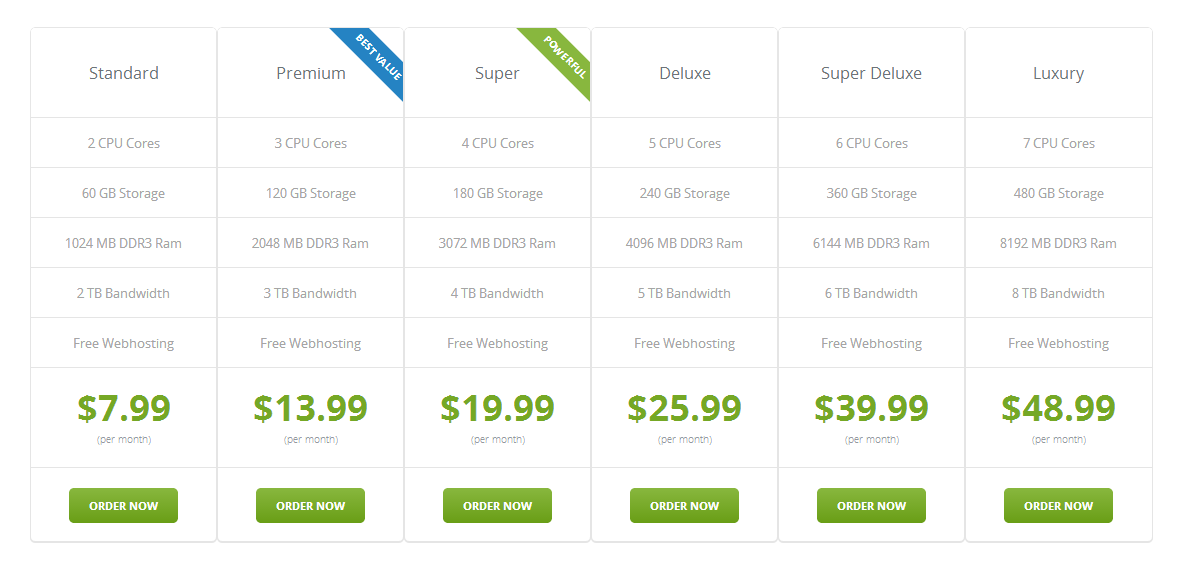Click Order Now under Standard plan
This screenshot has height=563, width=1188.
point(123,505)
